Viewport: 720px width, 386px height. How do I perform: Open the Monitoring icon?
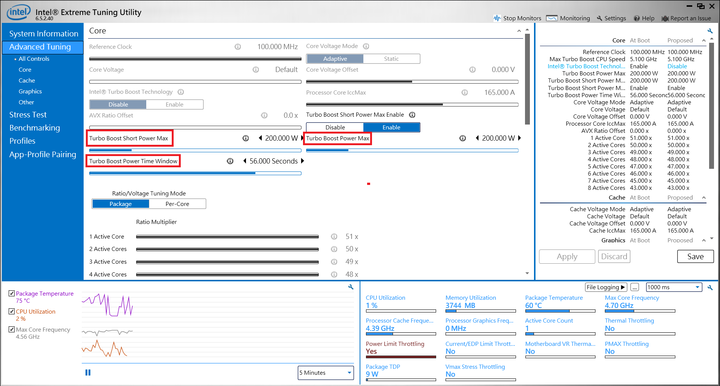[x=551, y=18]
